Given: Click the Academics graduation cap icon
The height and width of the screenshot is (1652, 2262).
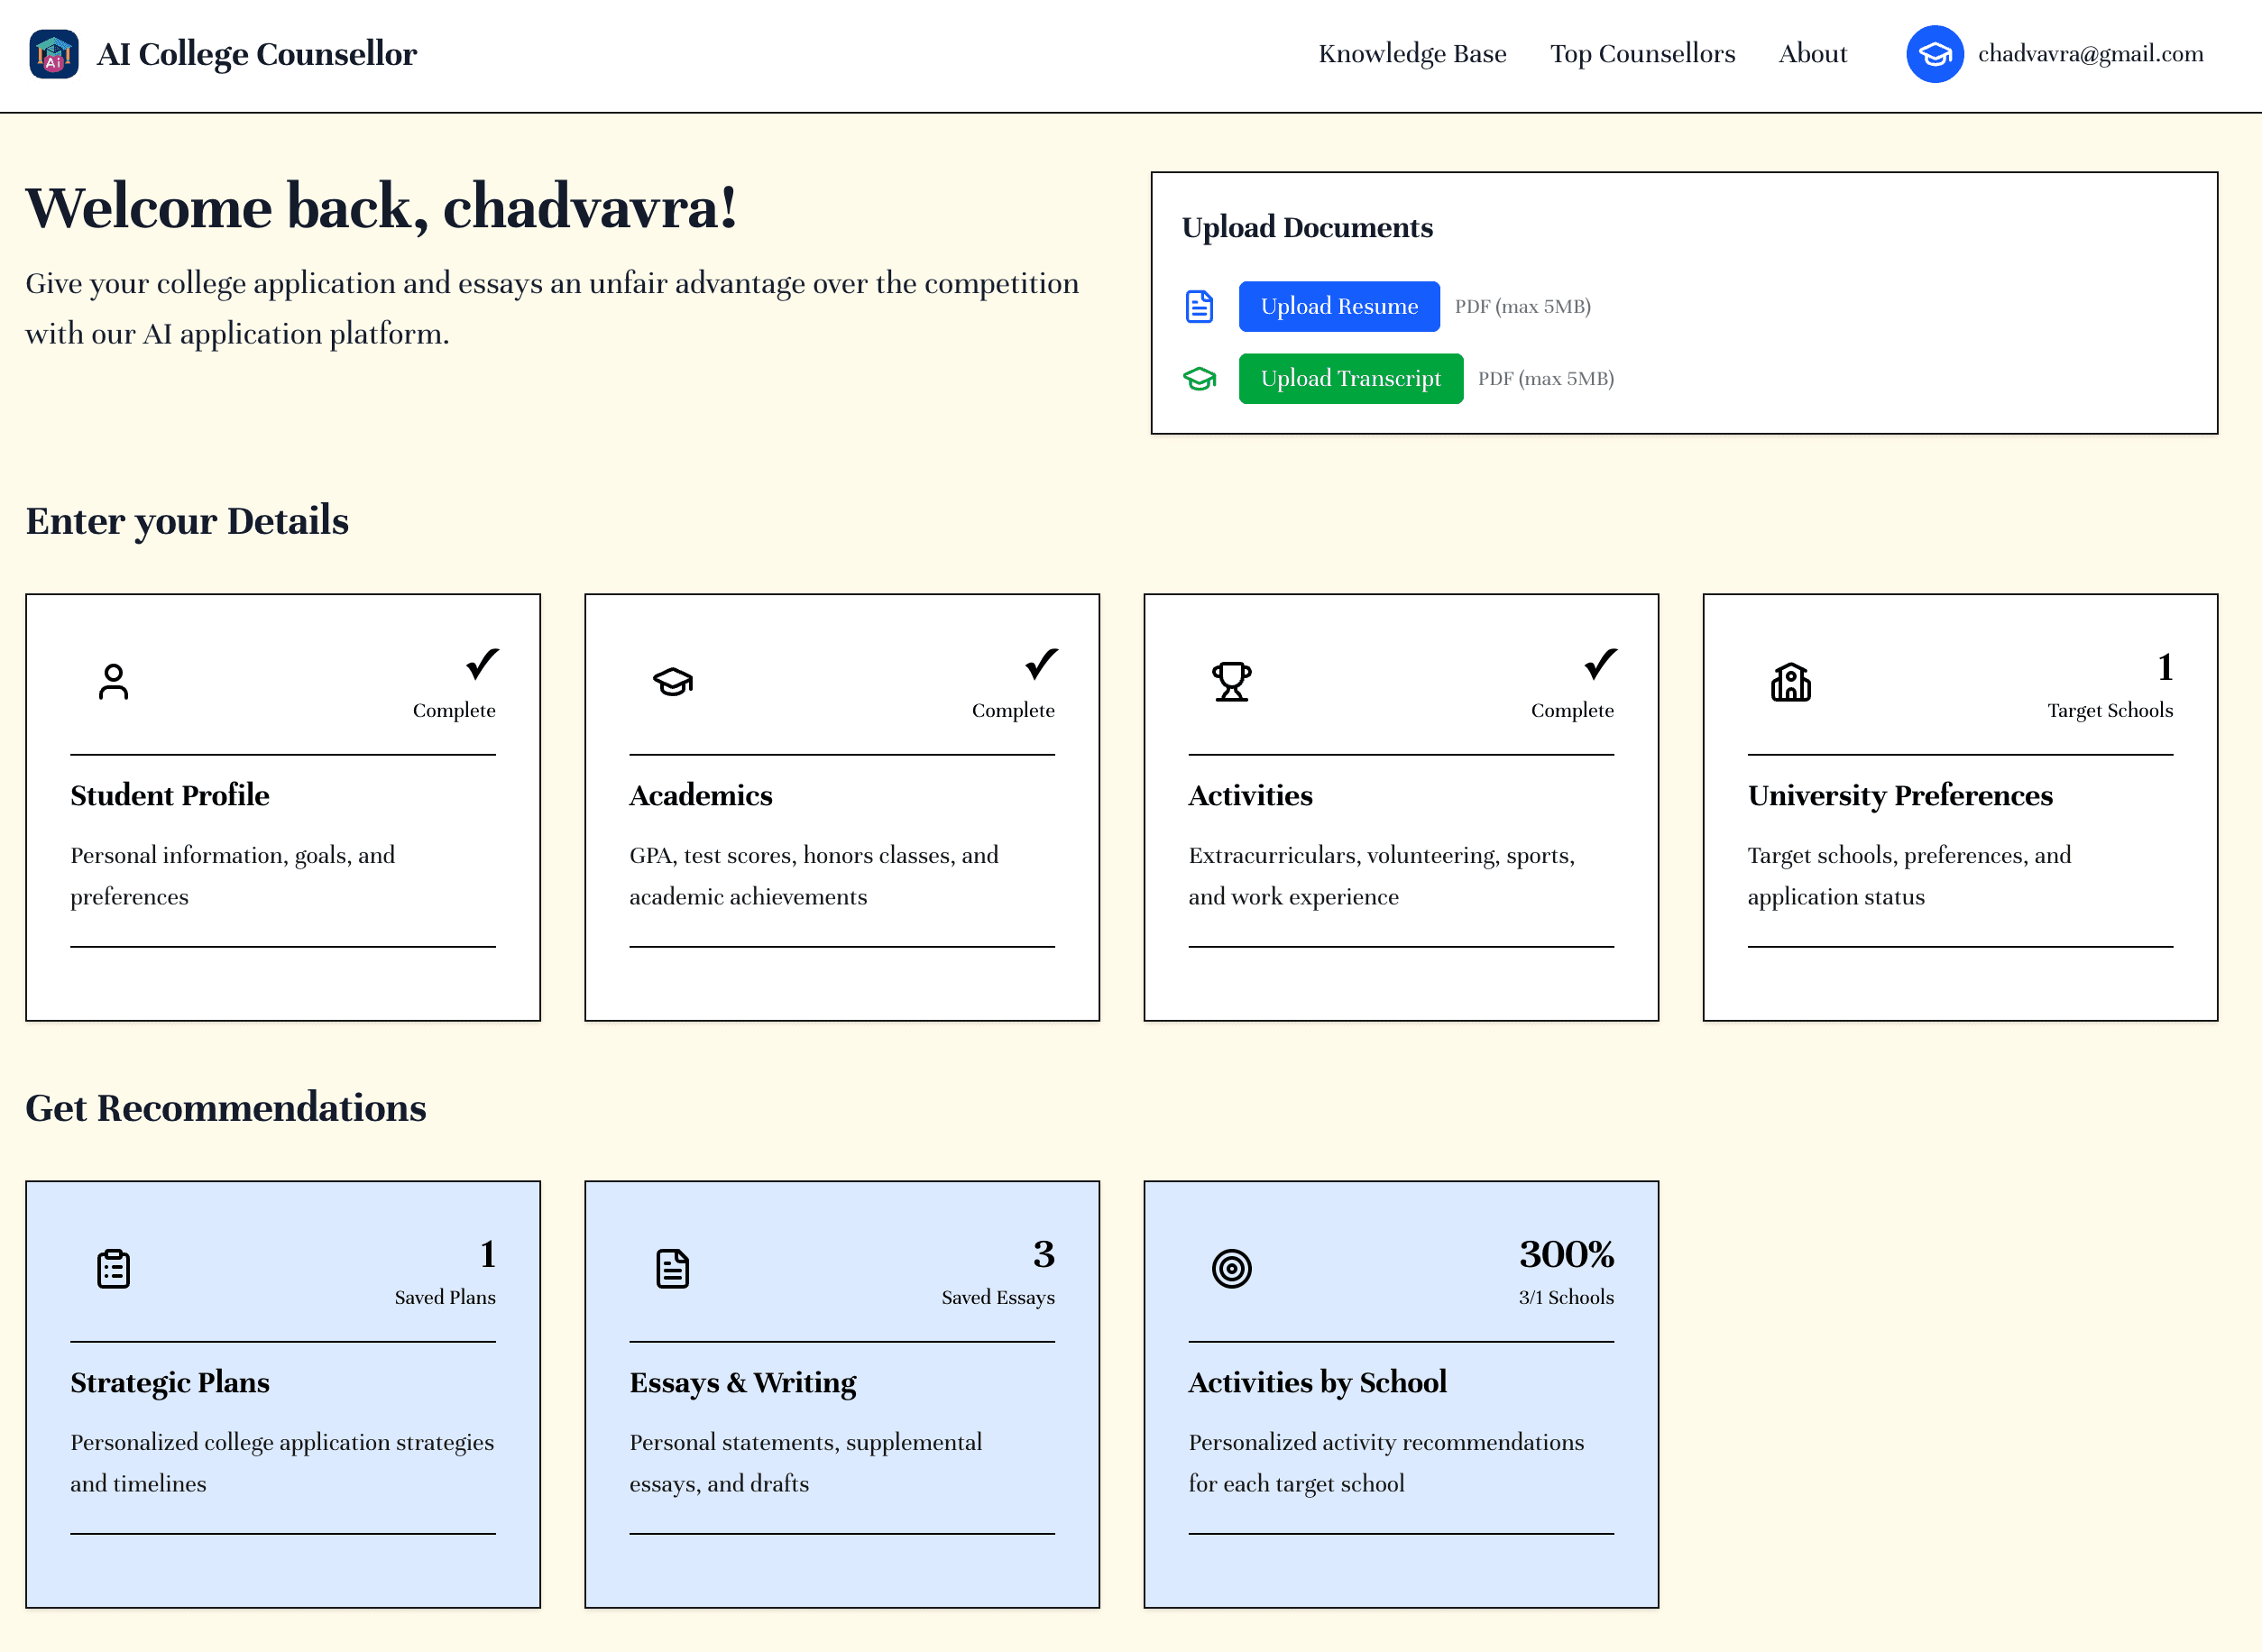Looking at the screenshot, I should tap(673, 682).
